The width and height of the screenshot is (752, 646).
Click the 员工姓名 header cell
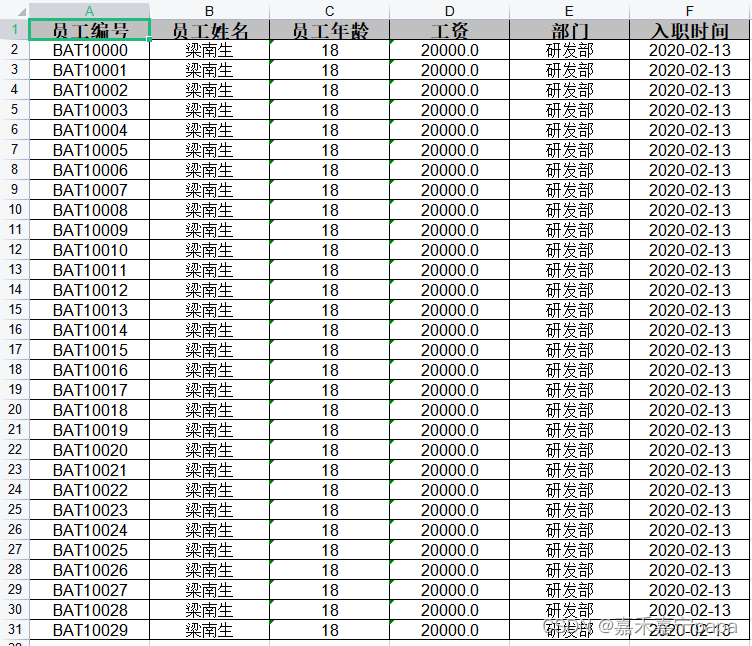pos(210,30)
